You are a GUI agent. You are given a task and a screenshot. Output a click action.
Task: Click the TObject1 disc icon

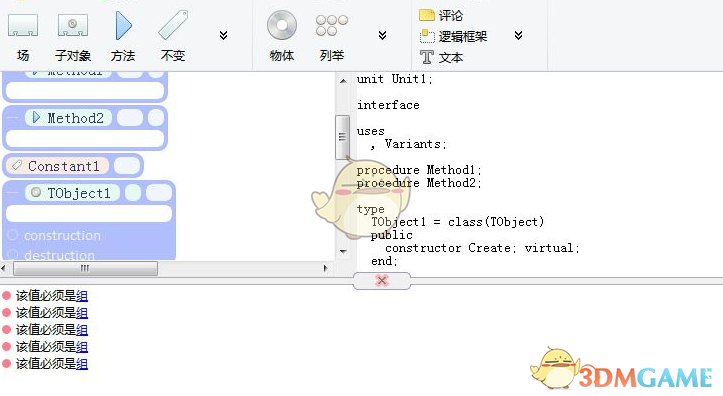point(36,192)
